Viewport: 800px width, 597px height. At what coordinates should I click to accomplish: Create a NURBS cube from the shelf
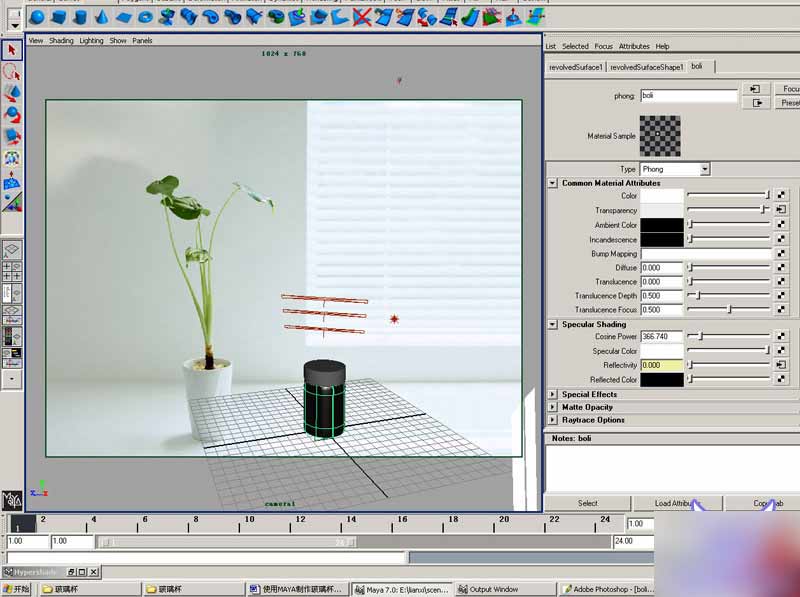[x=59, y=17]
